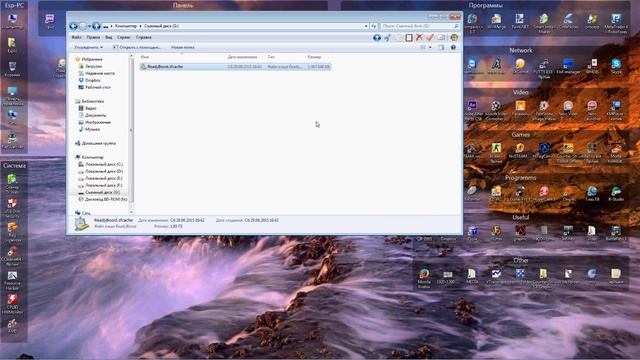Select the CPUID HWMonitor desktop icon

coord(12,304)
